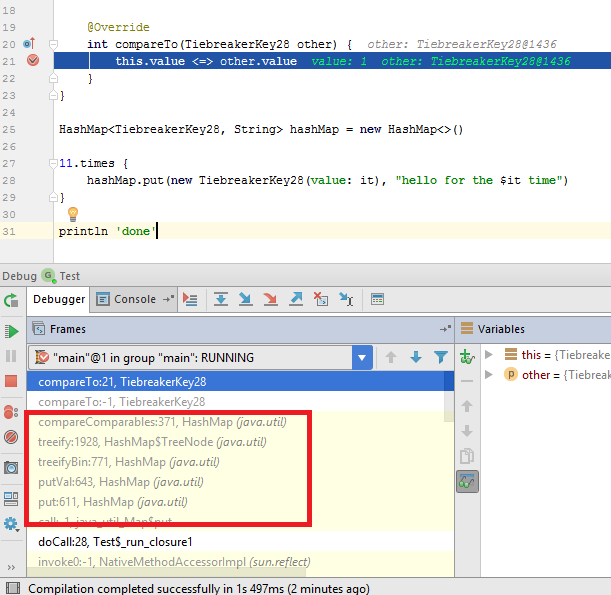Expand the 'this' variable node
The image size is (611, 595).
pos(489,355)
